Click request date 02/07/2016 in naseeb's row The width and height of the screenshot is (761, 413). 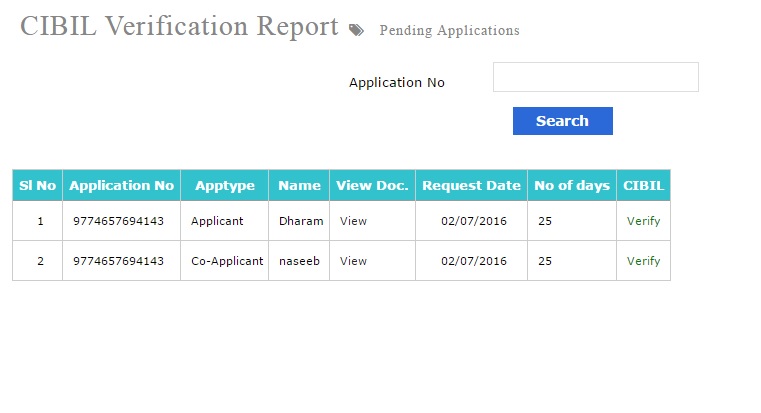point(474,261)
